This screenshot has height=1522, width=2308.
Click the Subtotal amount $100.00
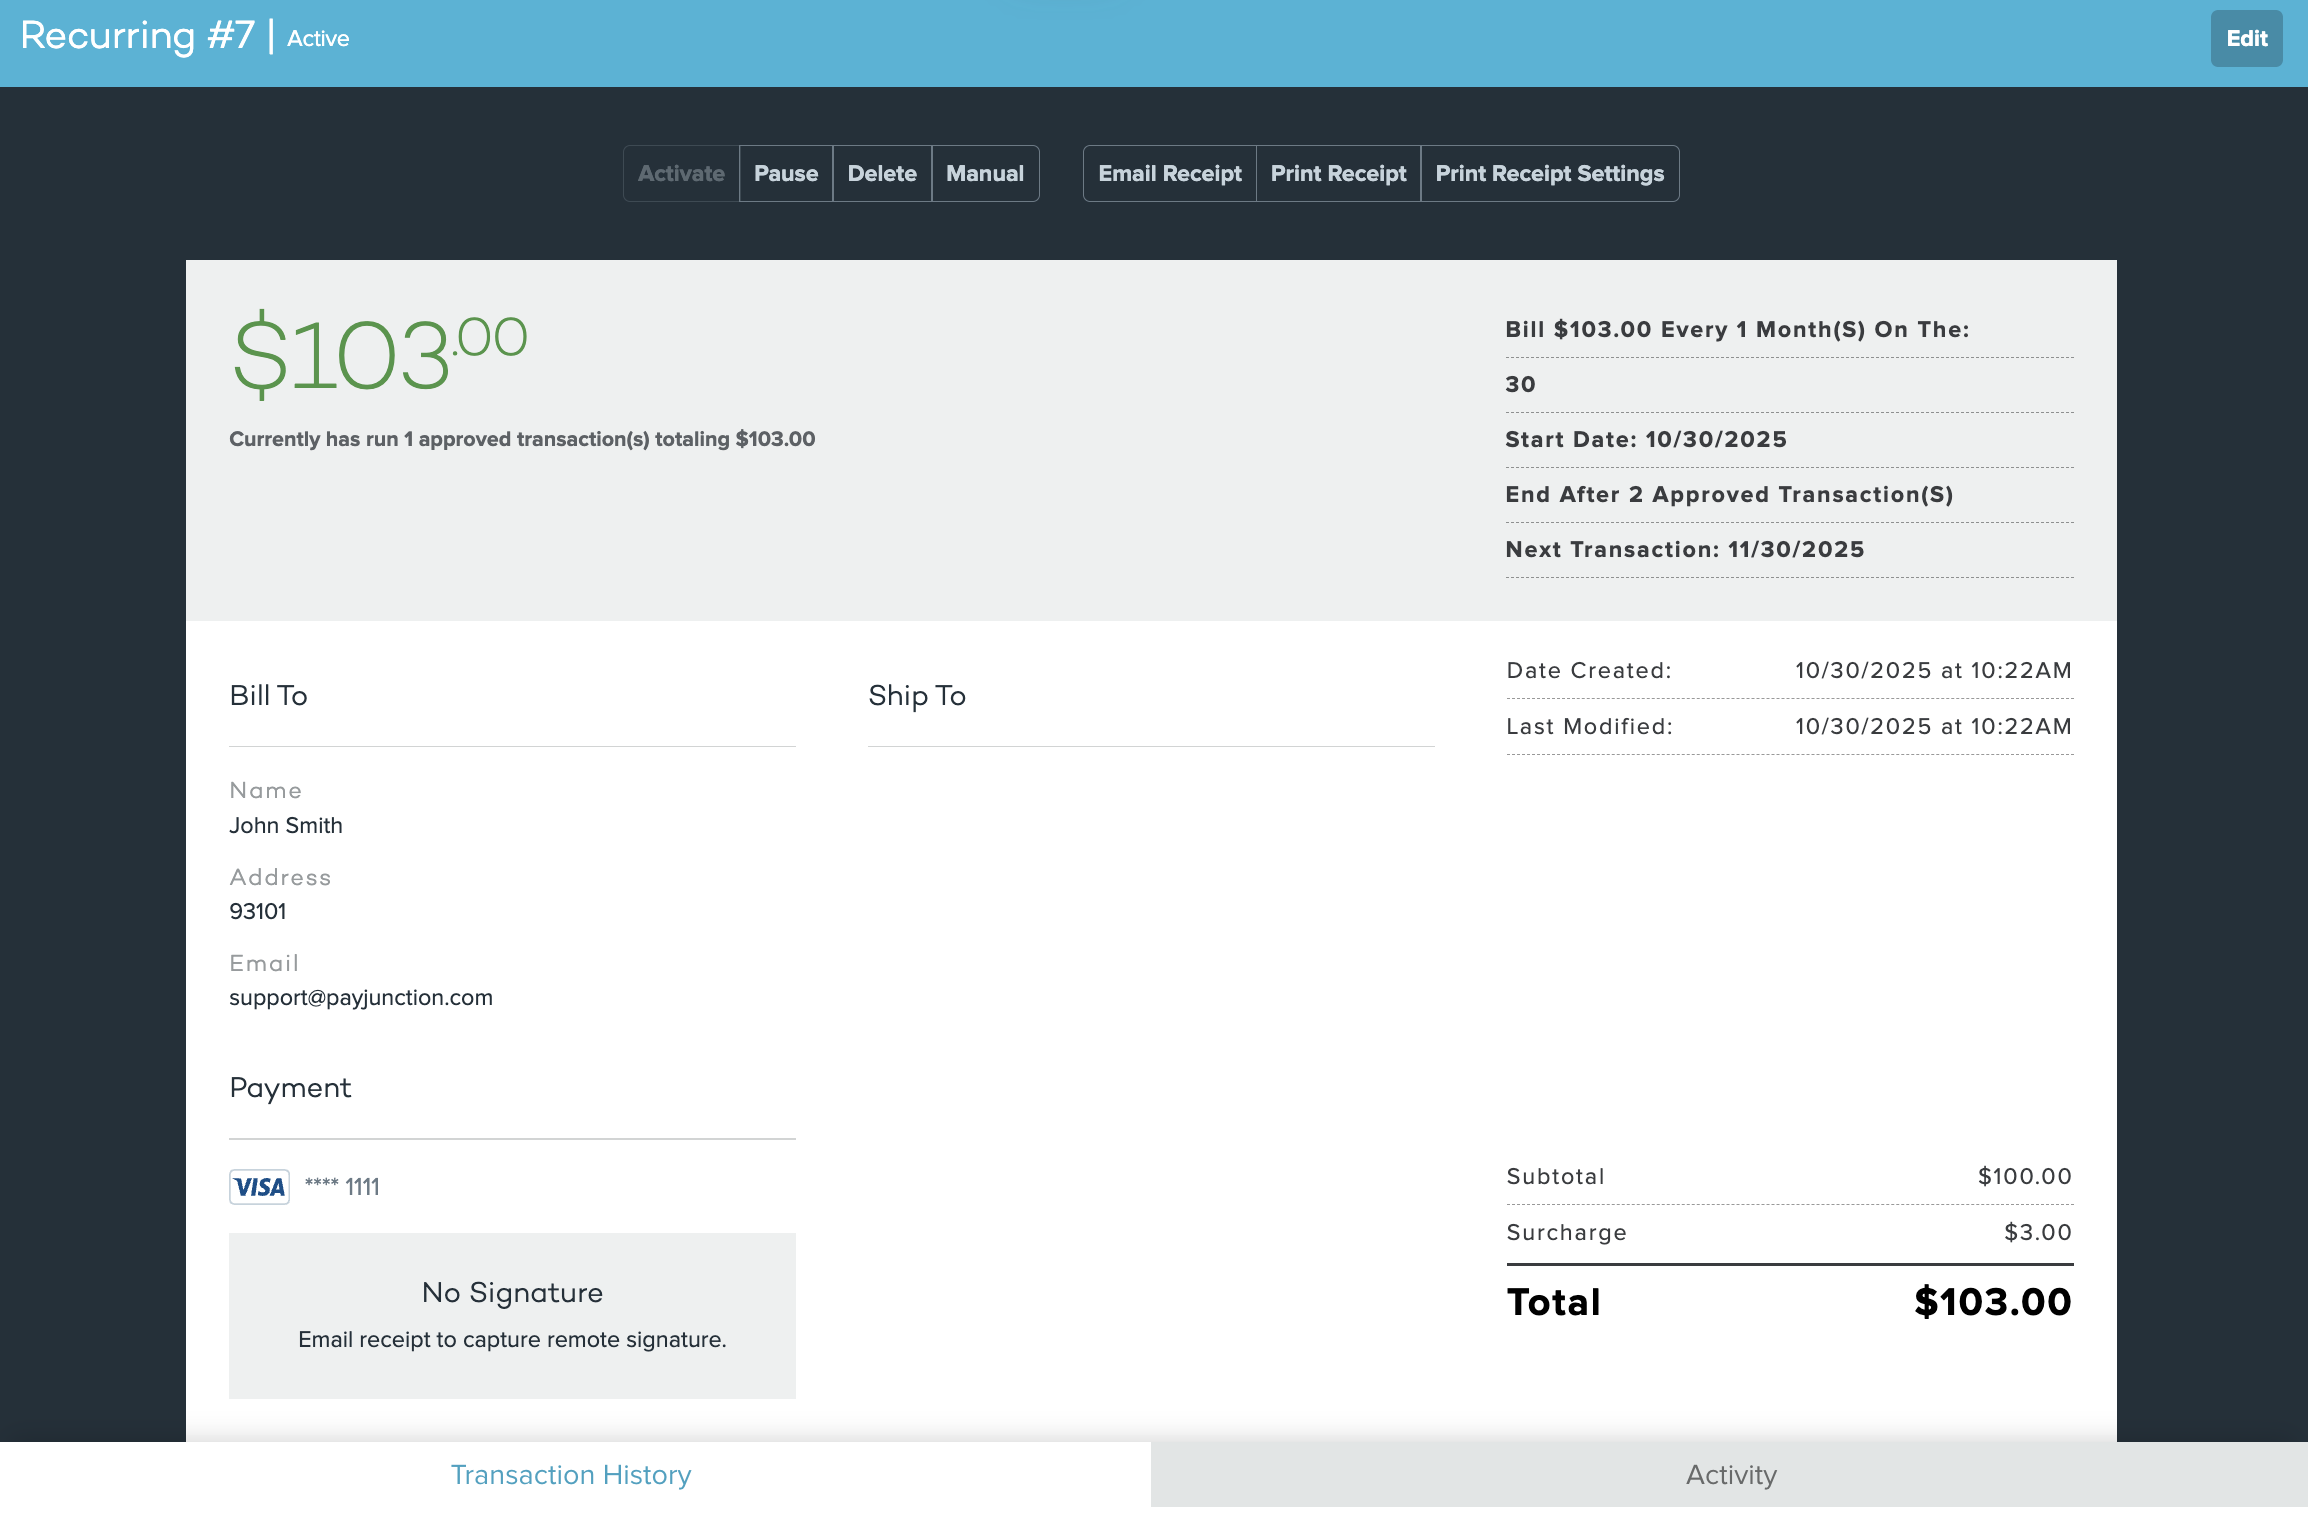(2024, 1177)
